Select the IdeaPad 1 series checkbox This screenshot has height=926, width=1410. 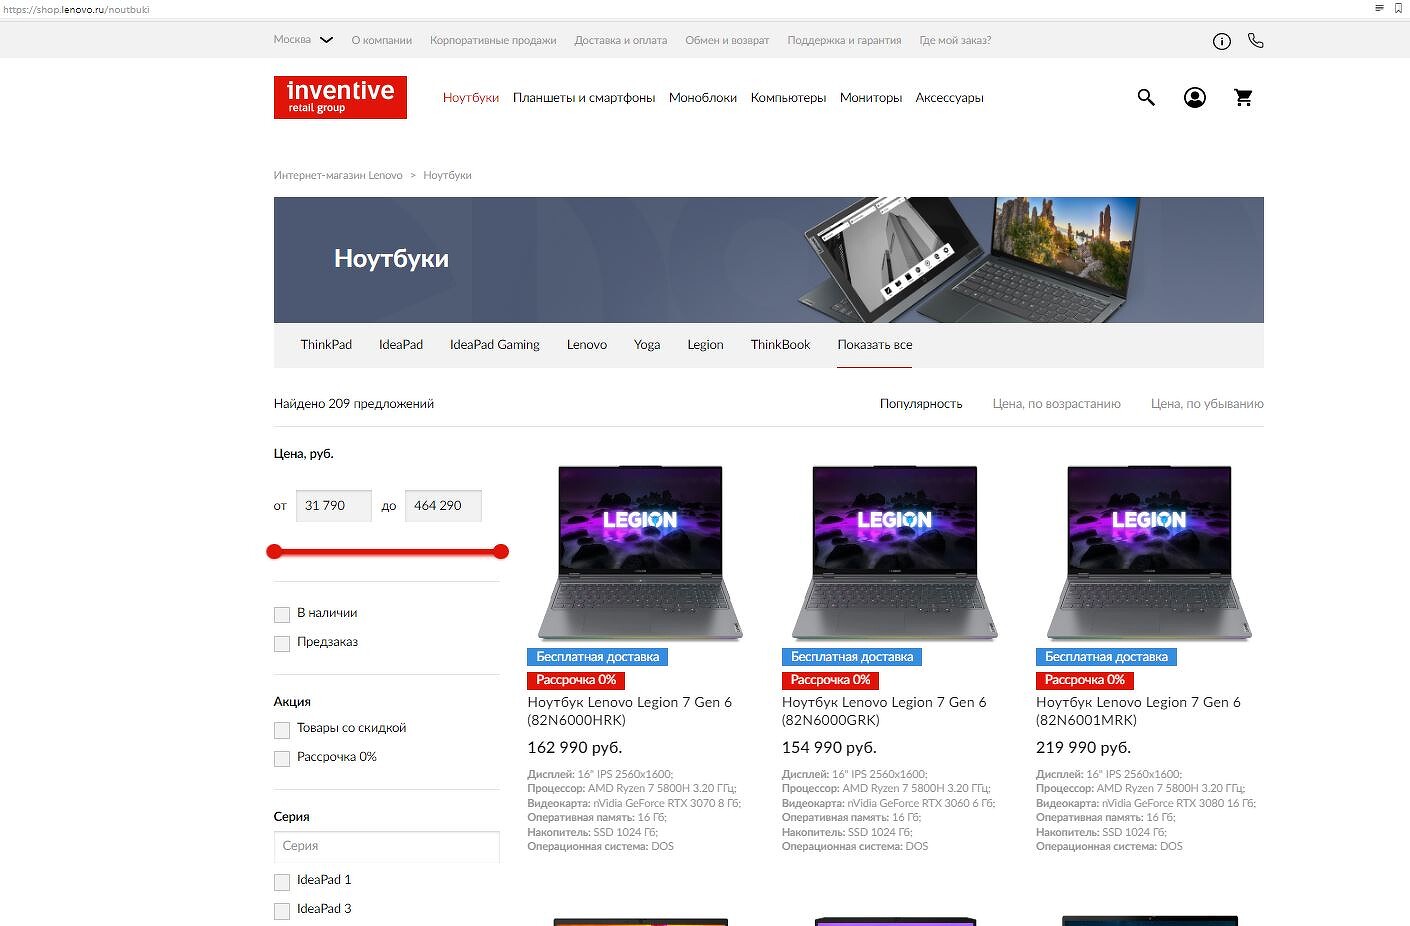coord(282,881)
